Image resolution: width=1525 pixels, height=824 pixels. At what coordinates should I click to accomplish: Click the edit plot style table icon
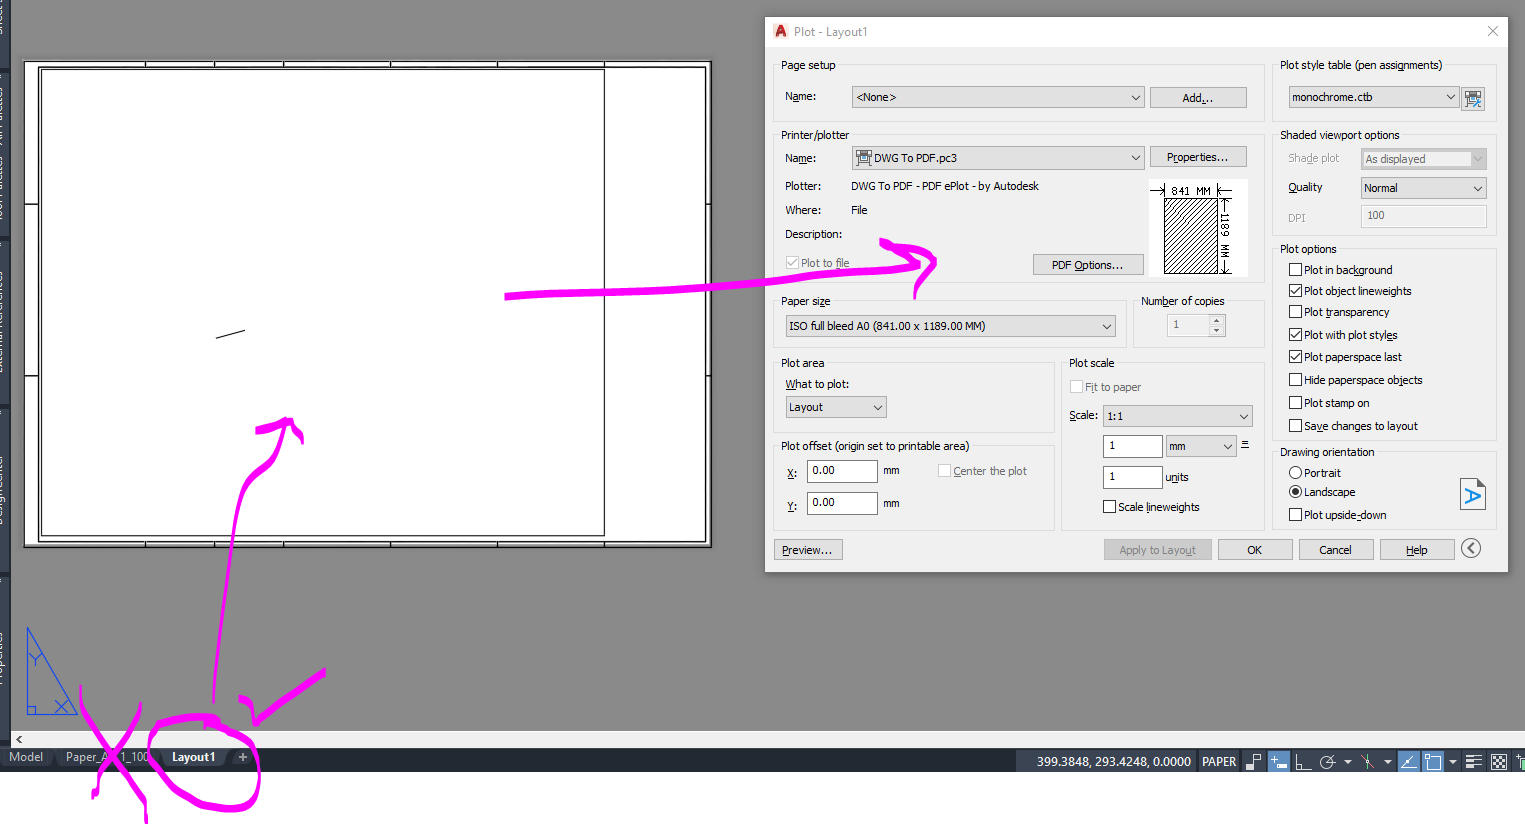coord(1473,98)
